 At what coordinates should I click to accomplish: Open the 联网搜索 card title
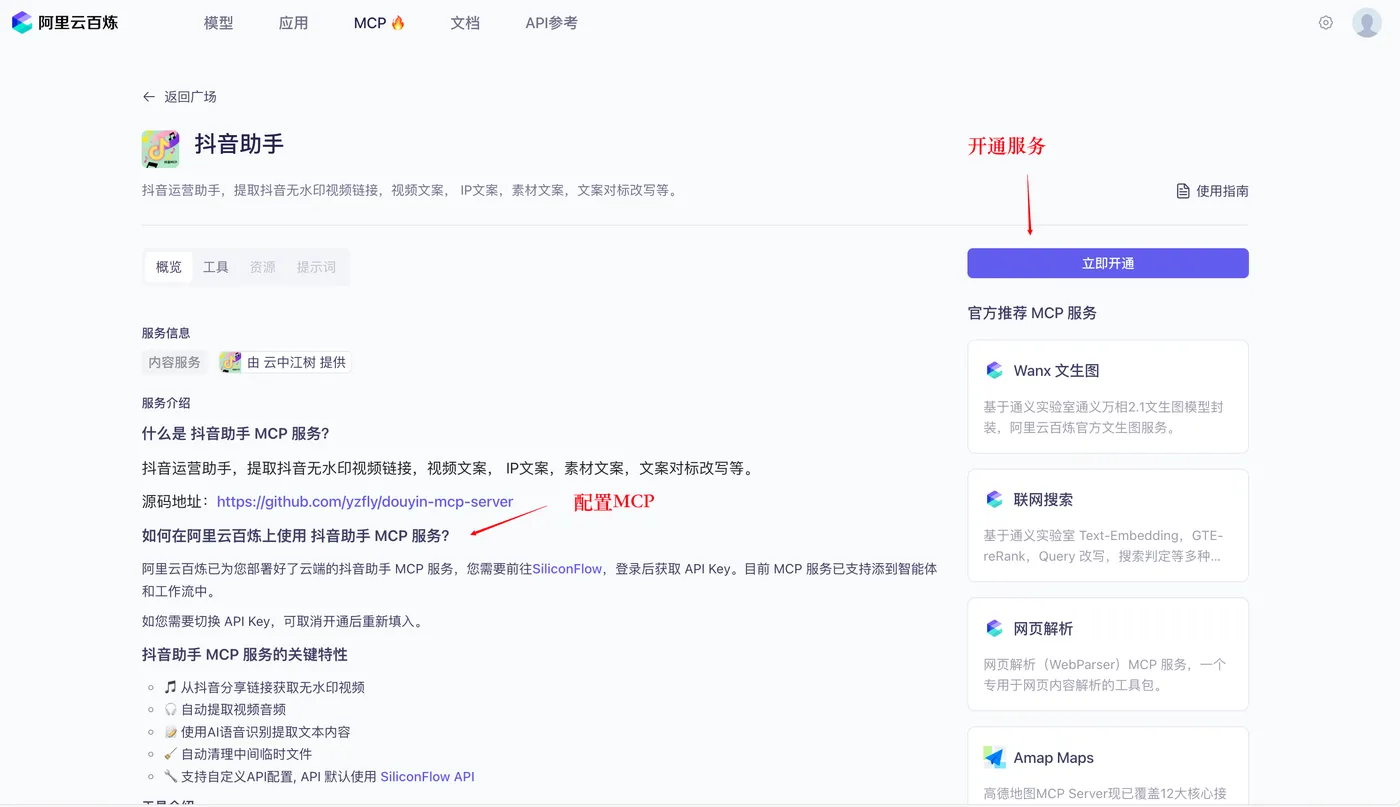pos(1043,500)
